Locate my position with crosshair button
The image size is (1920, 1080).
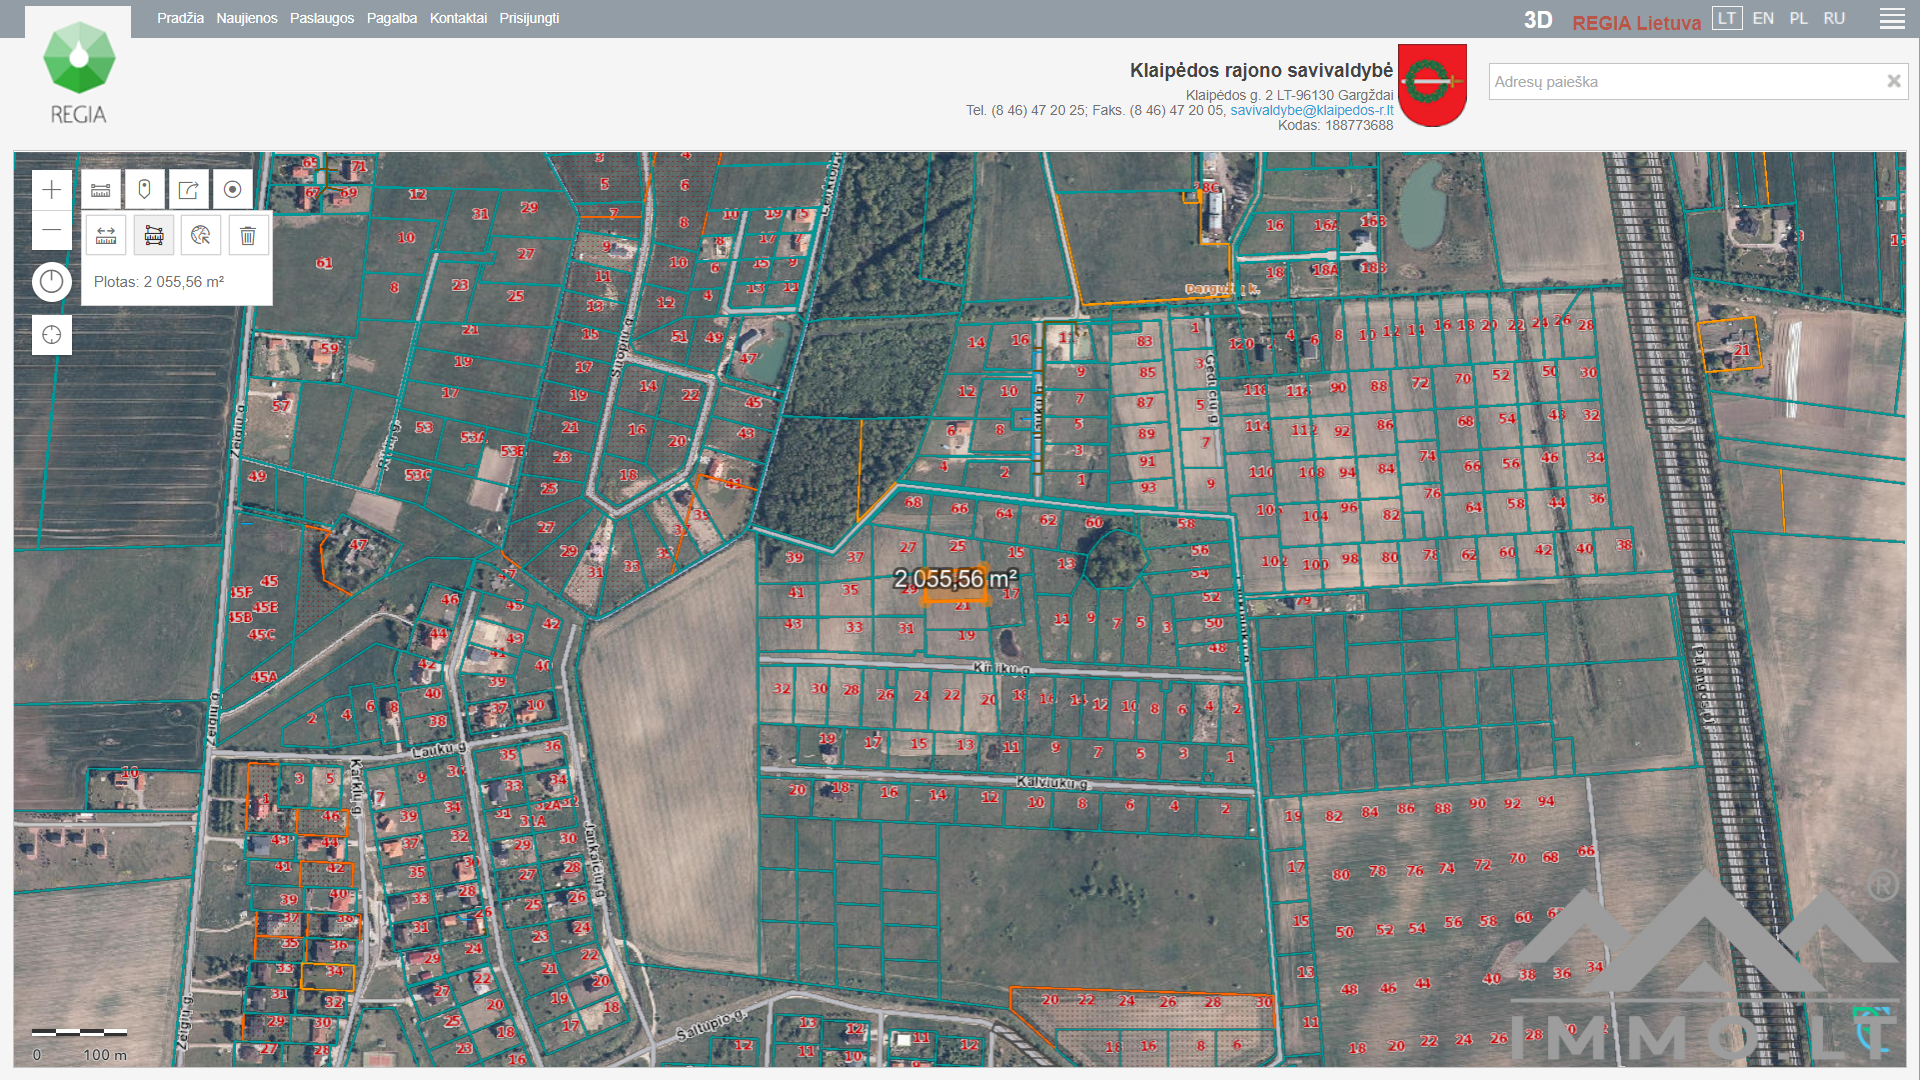pos(52,335)
